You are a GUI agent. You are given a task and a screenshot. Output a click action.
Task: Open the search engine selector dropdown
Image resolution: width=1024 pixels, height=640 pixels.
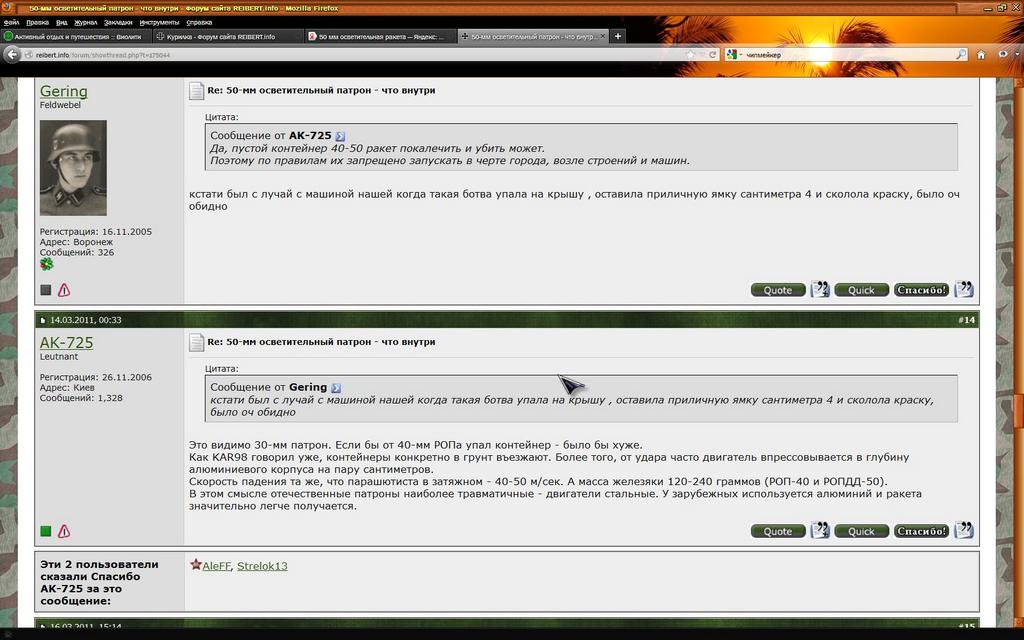tap(734, 55)
